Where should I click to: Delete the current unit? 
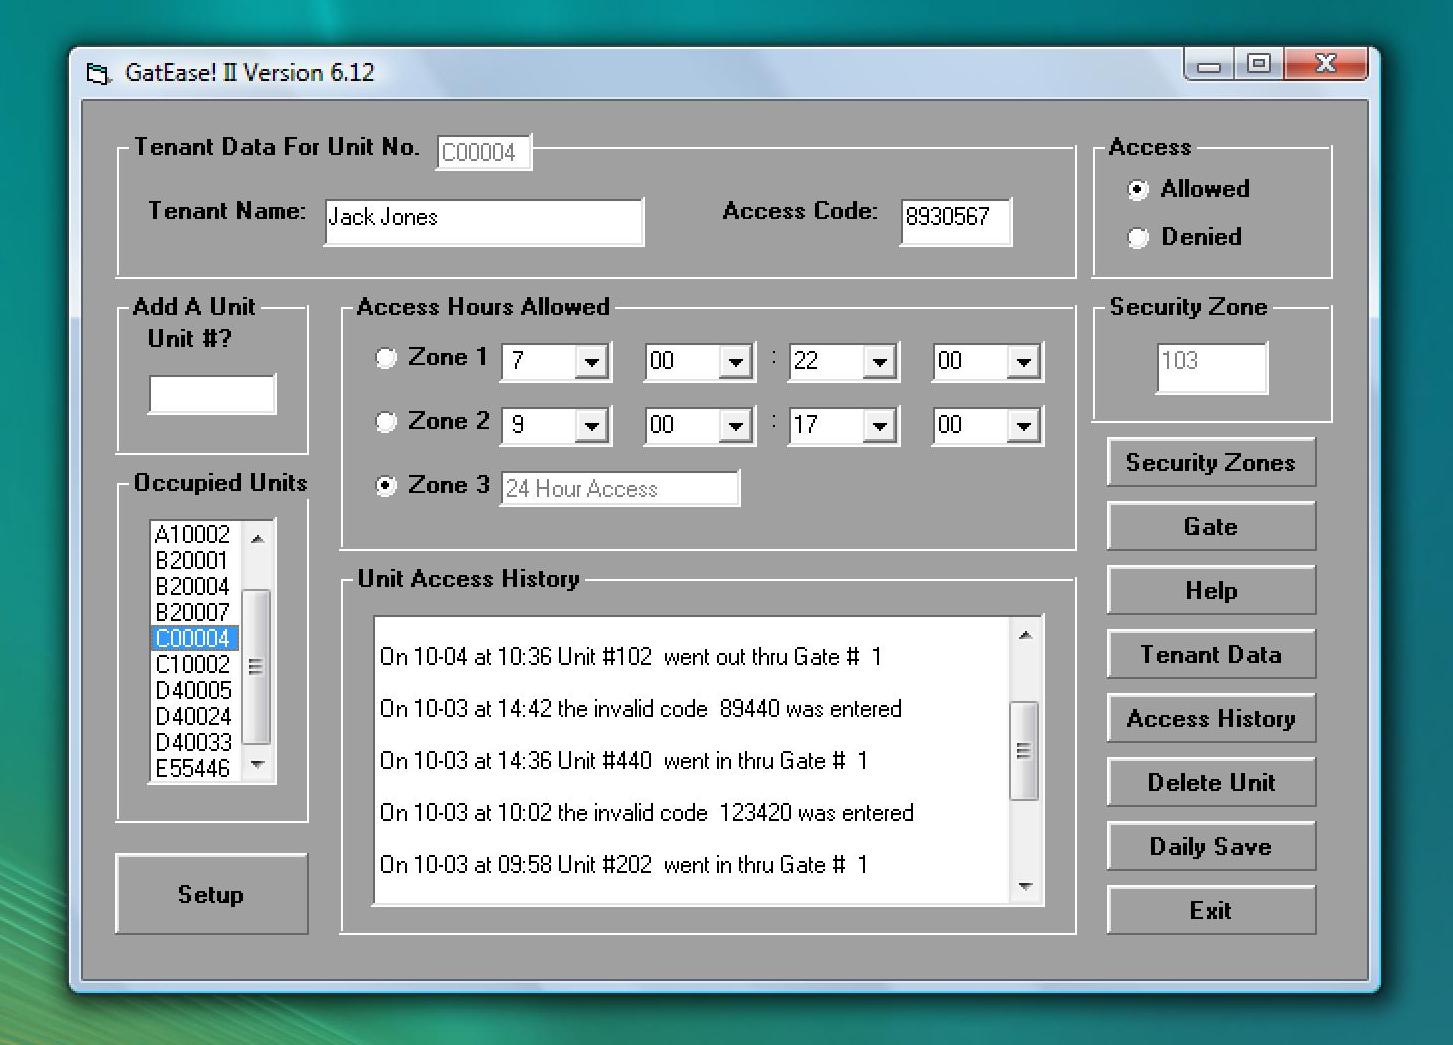[x=1210, y=782]
